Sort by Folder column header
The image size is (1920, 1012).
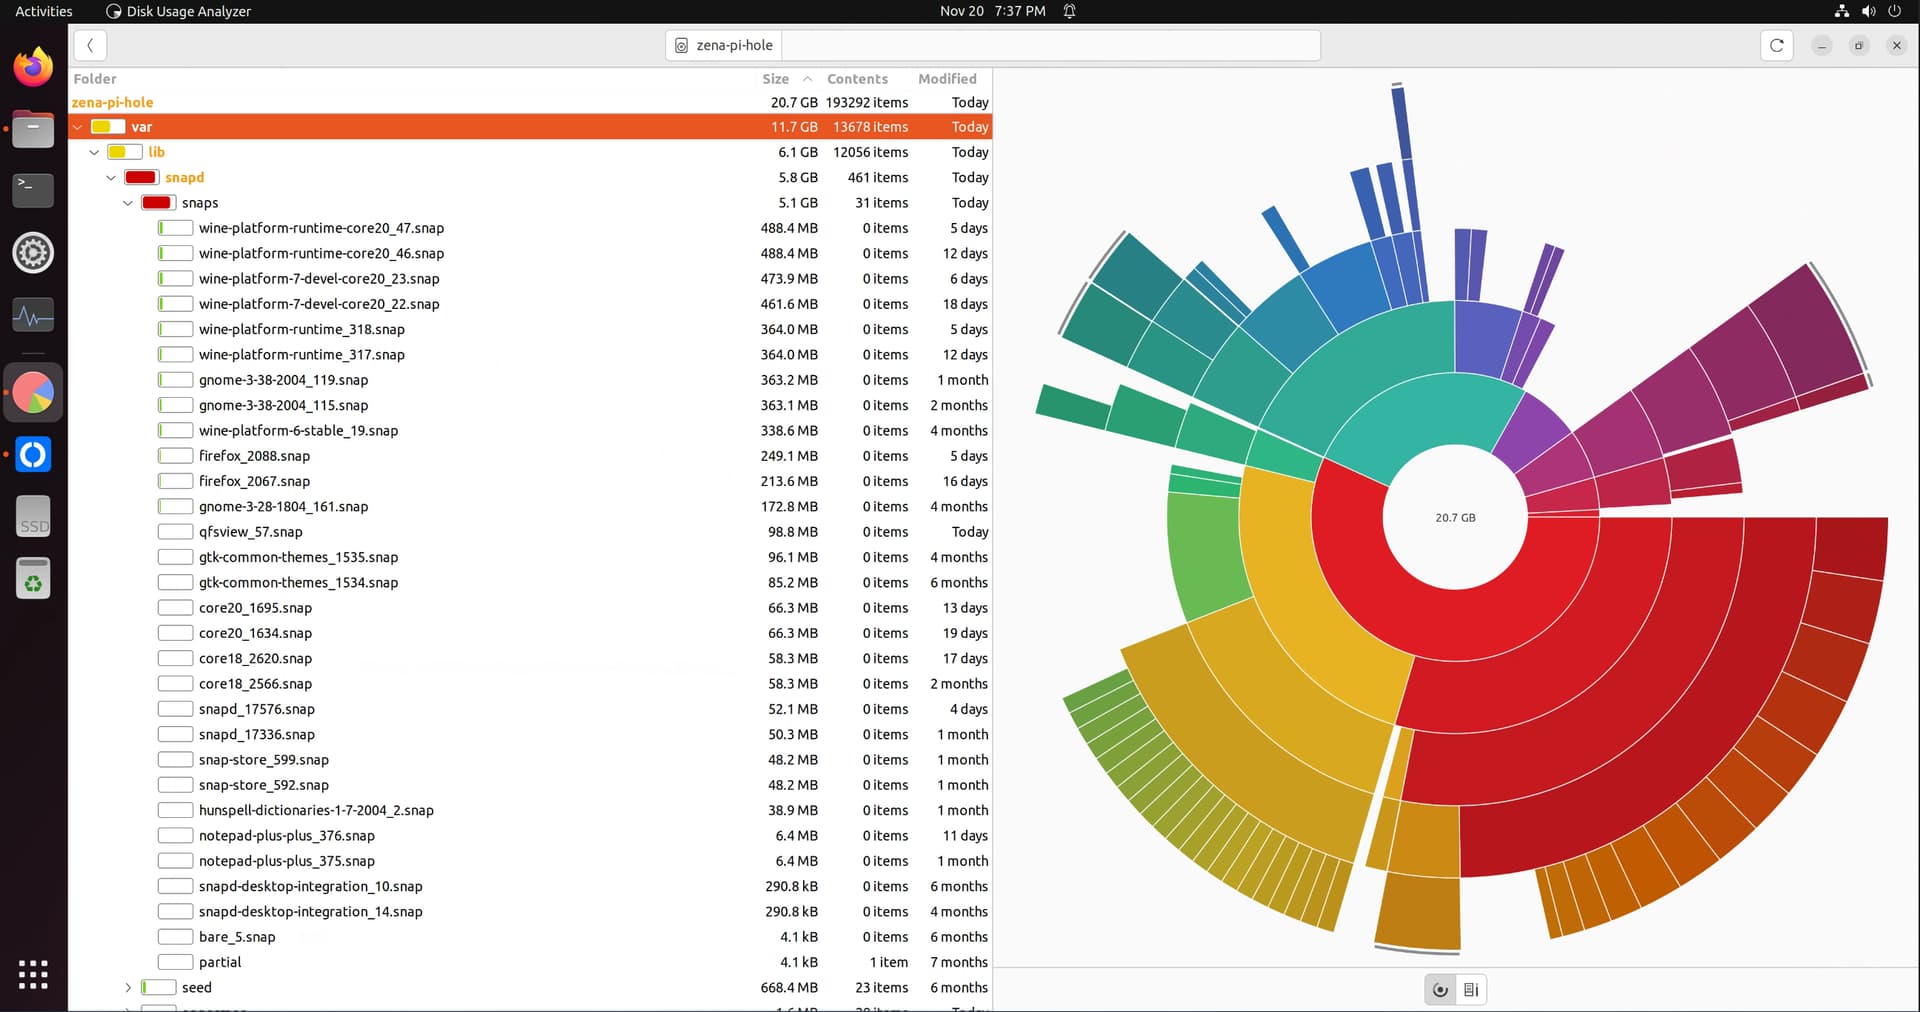click(x=95, y=79)
